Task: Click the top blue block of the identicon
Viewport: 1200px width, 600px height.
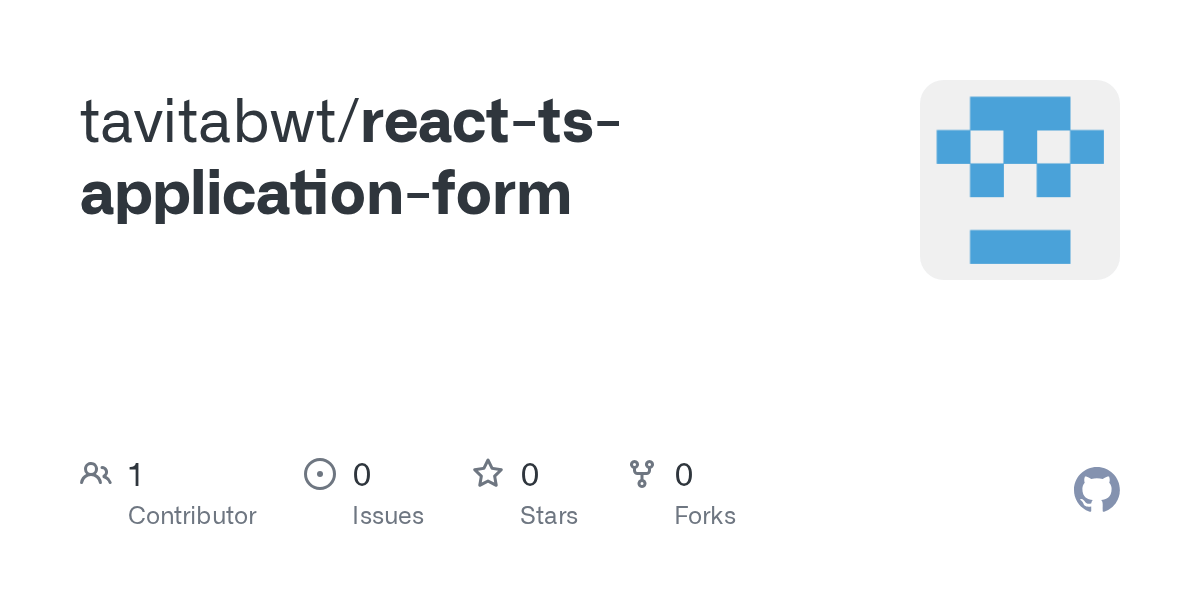Action: click(x=1020, y=112)
